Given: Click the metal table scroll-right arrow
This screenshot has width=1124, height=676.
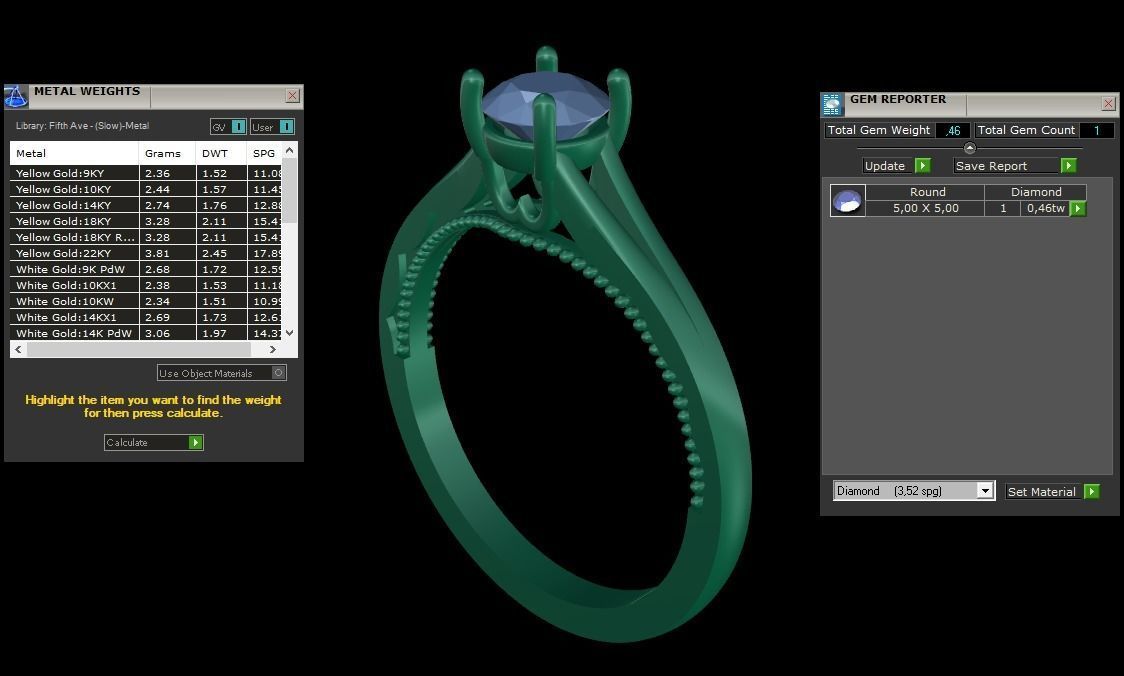Looking at the screenshot, I should [x=272, y=350].
